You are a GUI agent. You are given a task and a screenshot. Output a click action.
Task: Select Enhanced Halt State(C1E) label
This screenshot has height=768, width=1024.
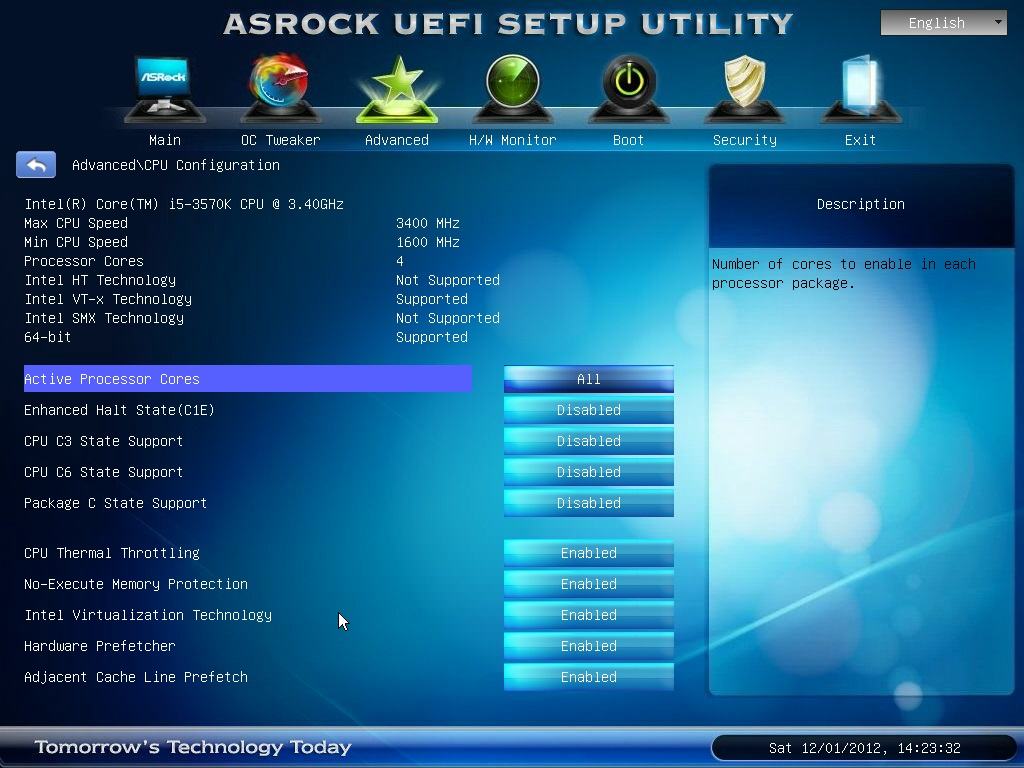point(119,410)
